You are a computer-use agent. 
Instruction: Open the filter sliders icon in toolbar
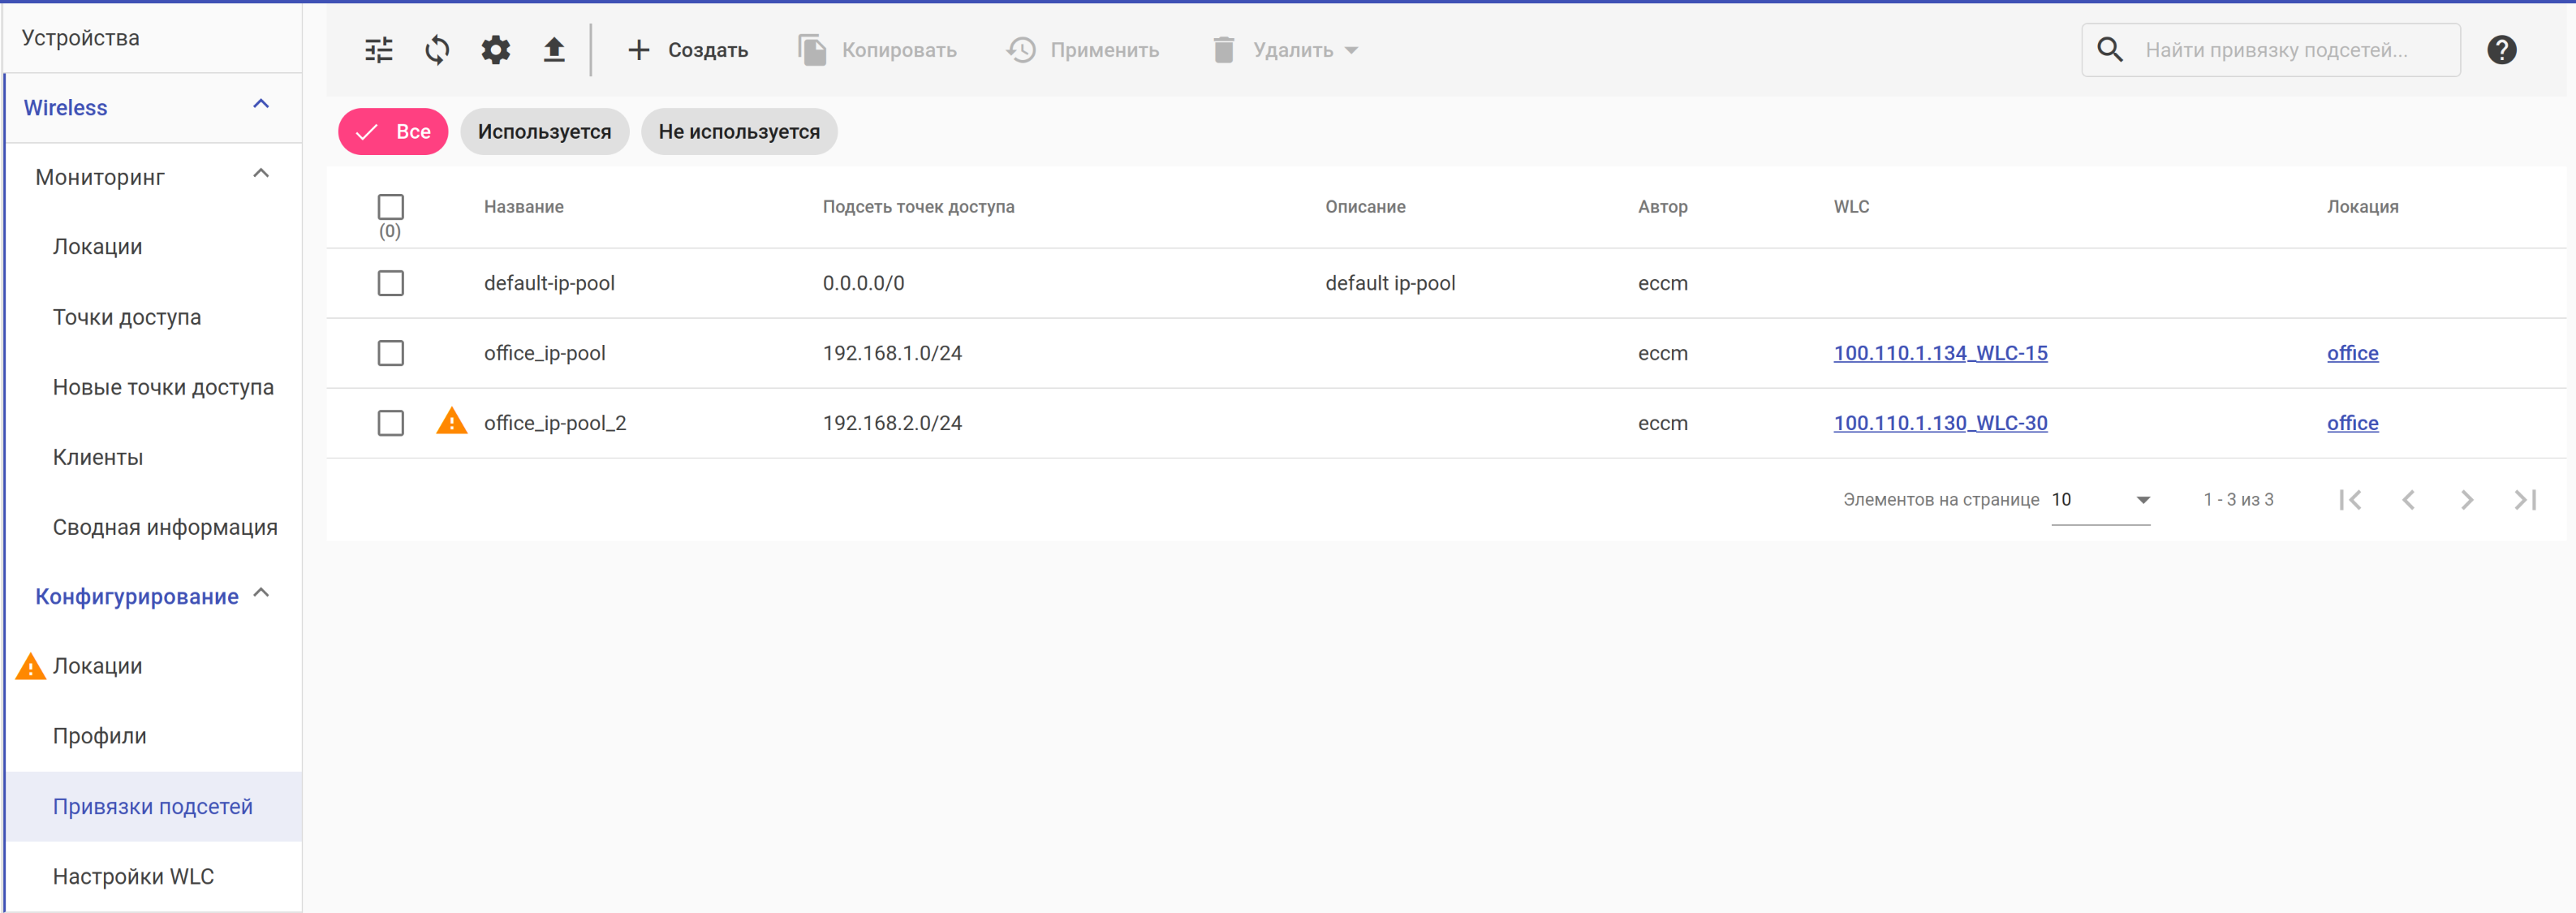[378, 50]
